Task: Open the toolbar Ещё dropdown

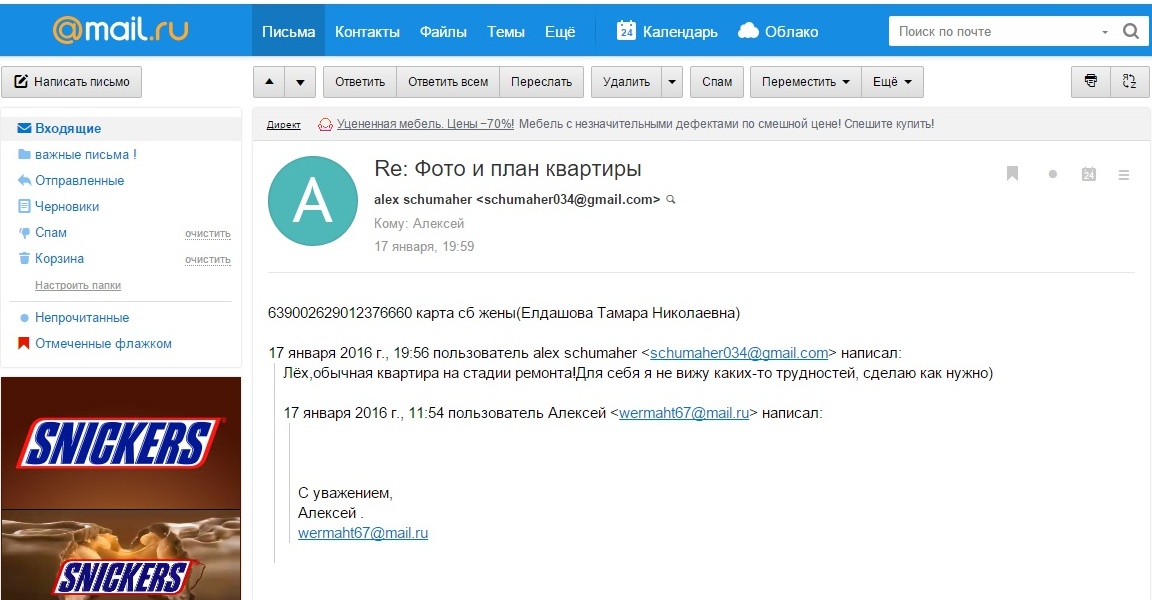Action: point(893,82)
